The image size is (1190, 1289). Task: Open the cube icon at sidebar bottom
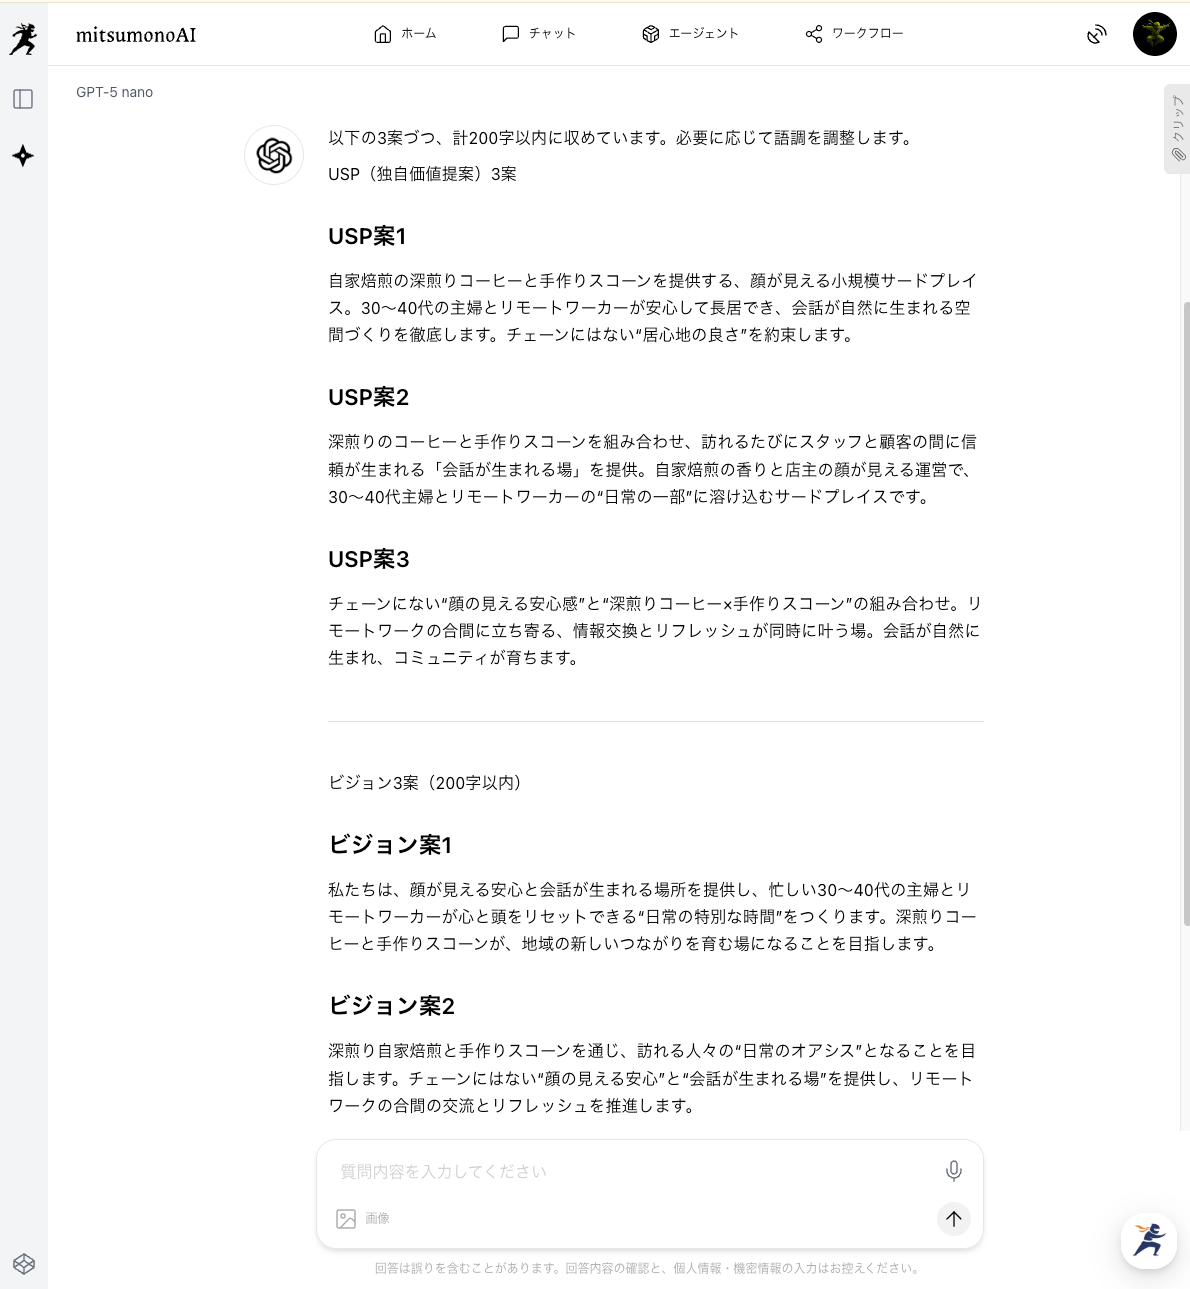click(x=24, y=1264)
